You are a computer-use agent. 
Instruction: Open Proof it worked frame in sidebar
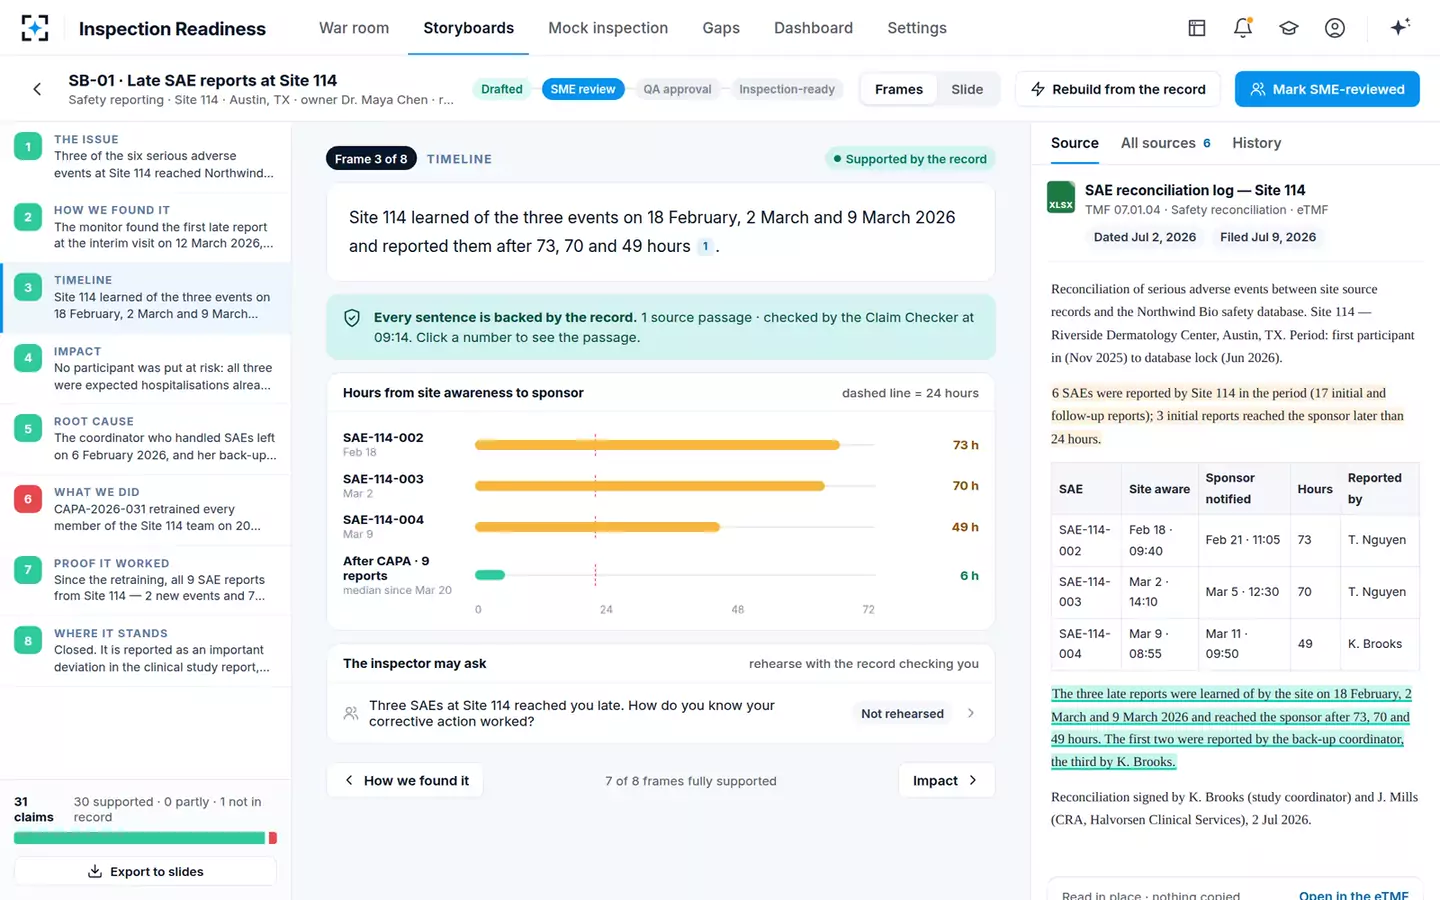tap(146, 580)
